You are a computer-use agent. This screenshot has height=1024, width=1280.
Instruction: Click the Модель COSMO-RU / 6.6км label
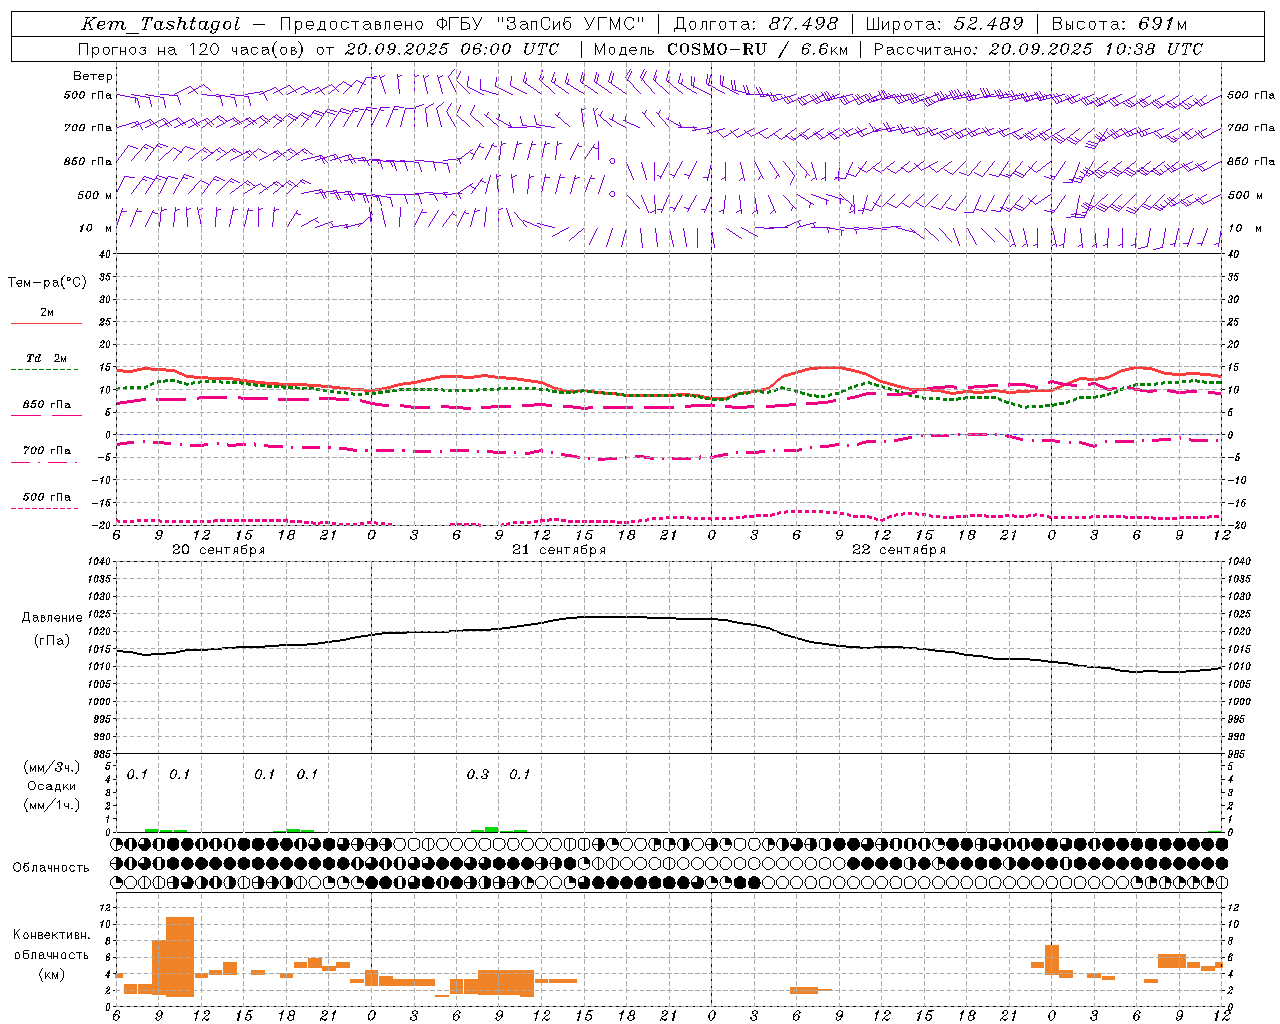pyautogui.click(x=721, y=49)
